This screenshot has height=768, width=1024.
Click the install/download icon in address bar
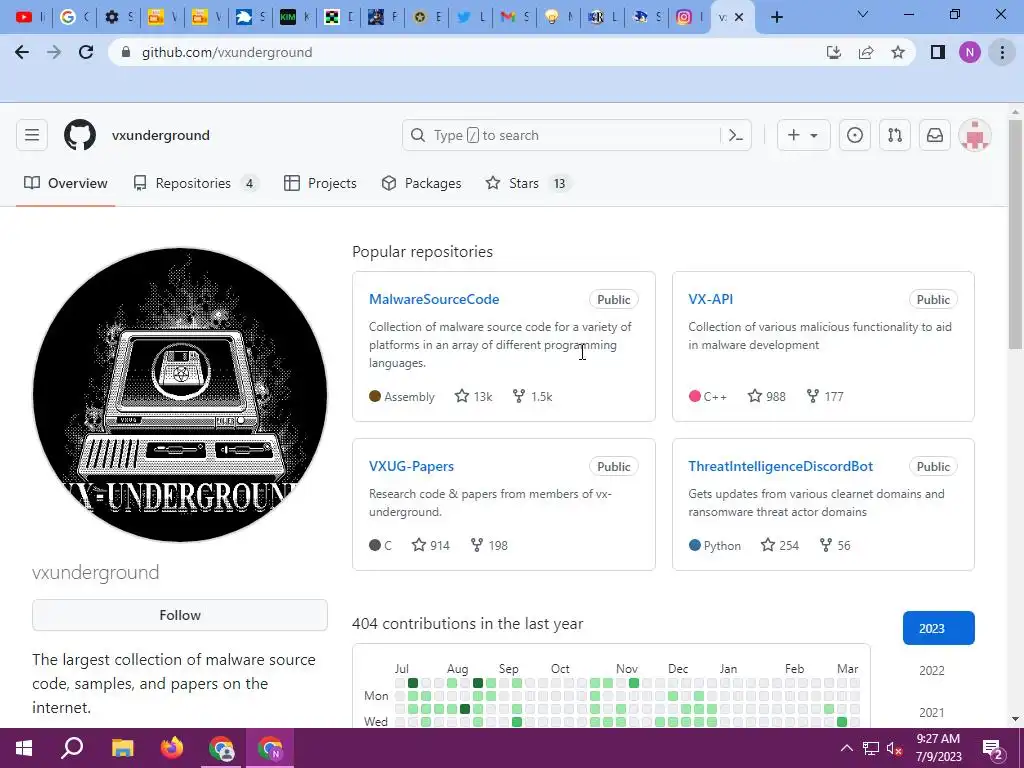tap(834, 52)
